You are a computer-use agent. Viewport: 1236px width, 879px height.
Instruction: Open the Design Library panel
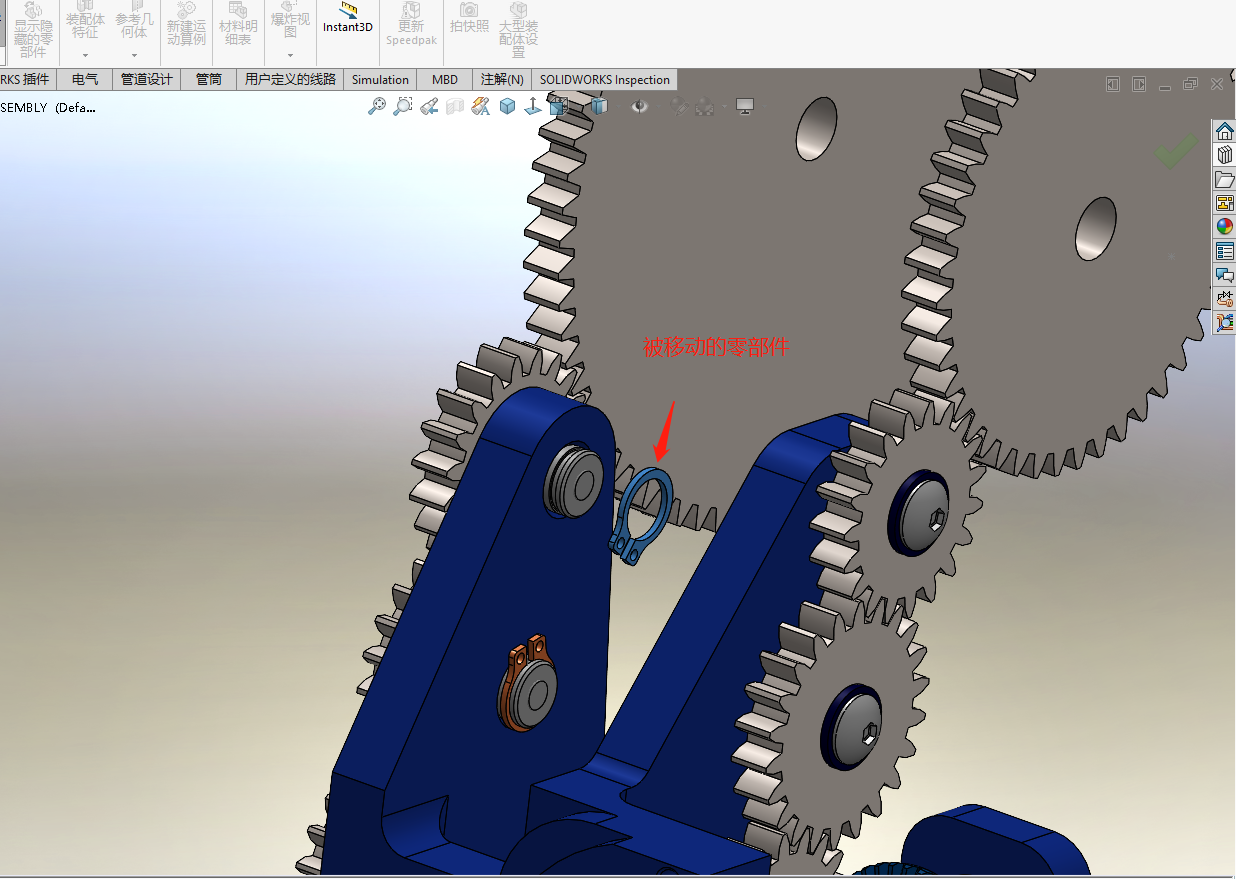point(1224,154)
